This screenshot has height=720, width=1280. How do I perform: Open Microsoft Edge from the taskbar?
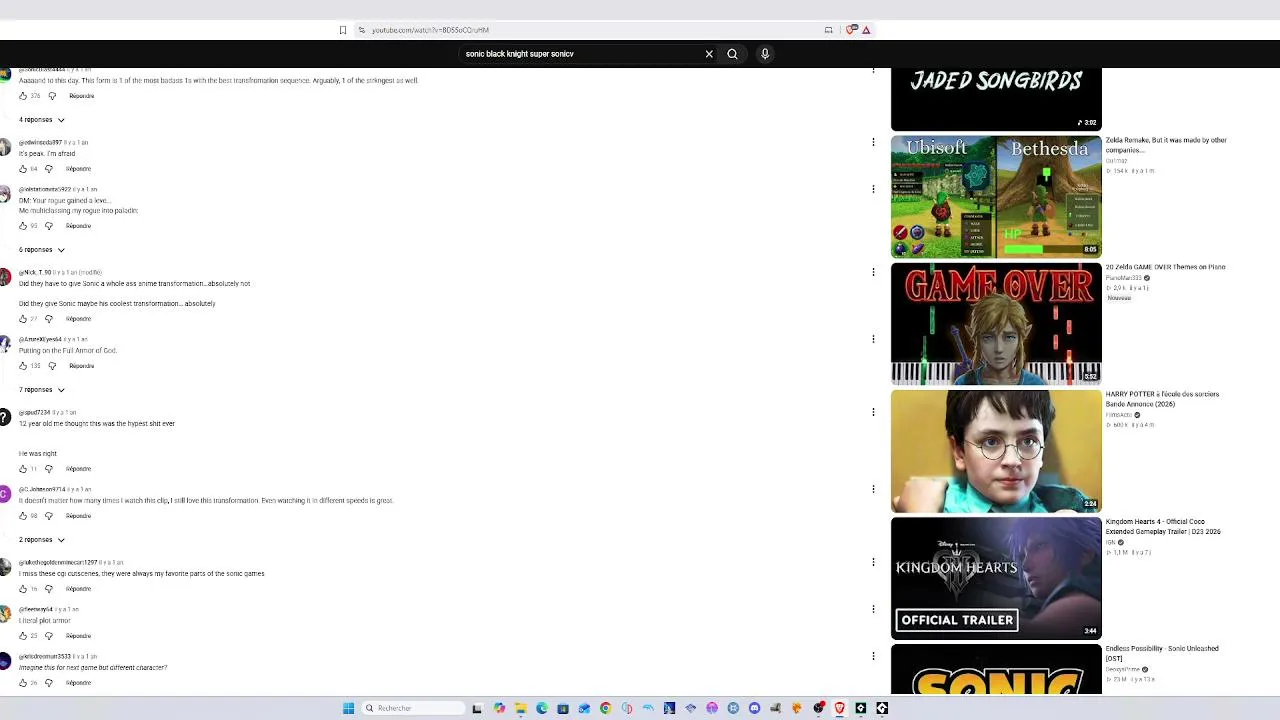(542, 708)
